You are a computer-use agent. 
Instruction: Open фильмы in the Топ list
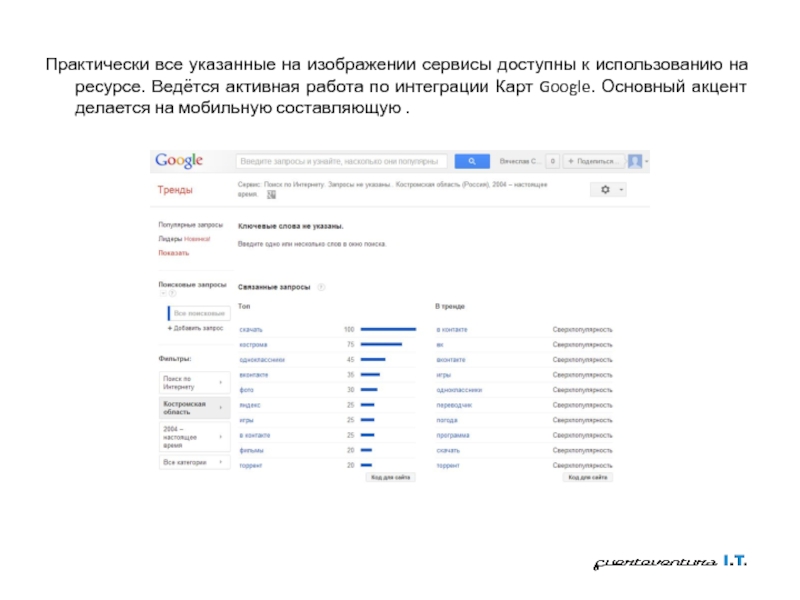252,451
